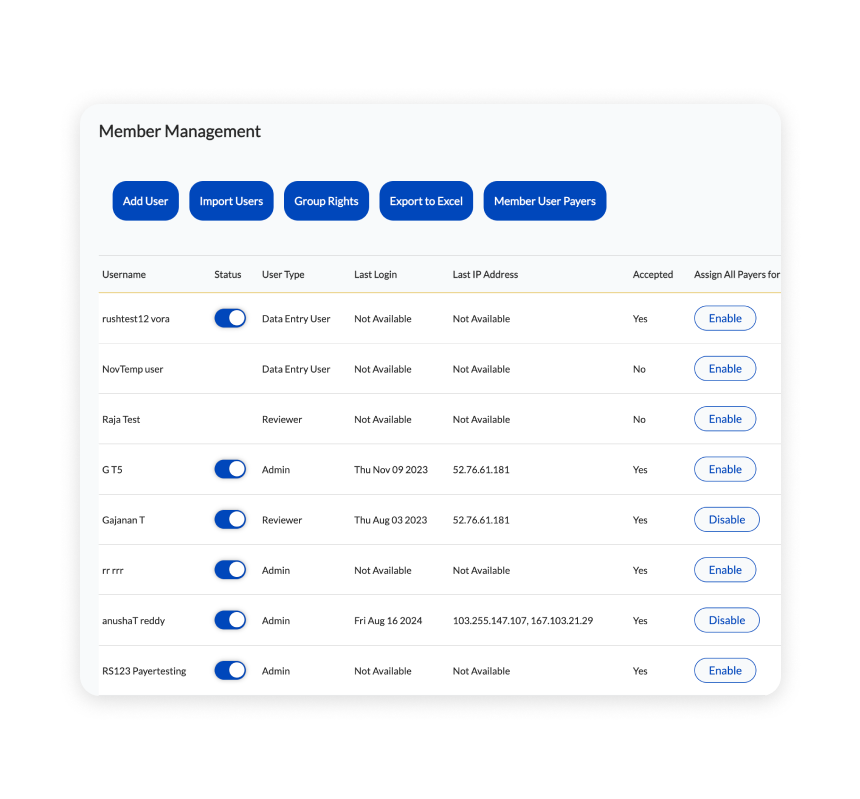Enable all payers for RS123 Payertesting
This screenshot has width=860, height=799.
(x=725, y=670)
